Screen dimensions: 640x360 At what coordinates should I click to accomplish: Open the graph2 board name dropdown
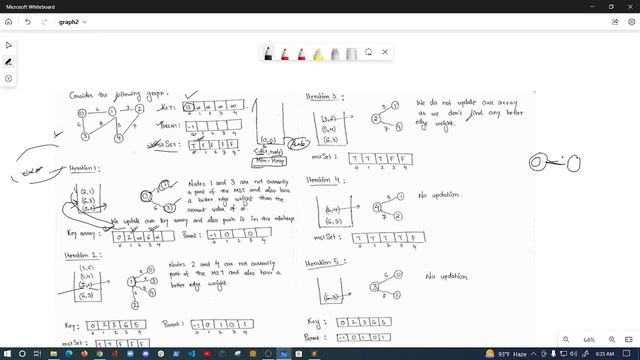click(73, 22)
